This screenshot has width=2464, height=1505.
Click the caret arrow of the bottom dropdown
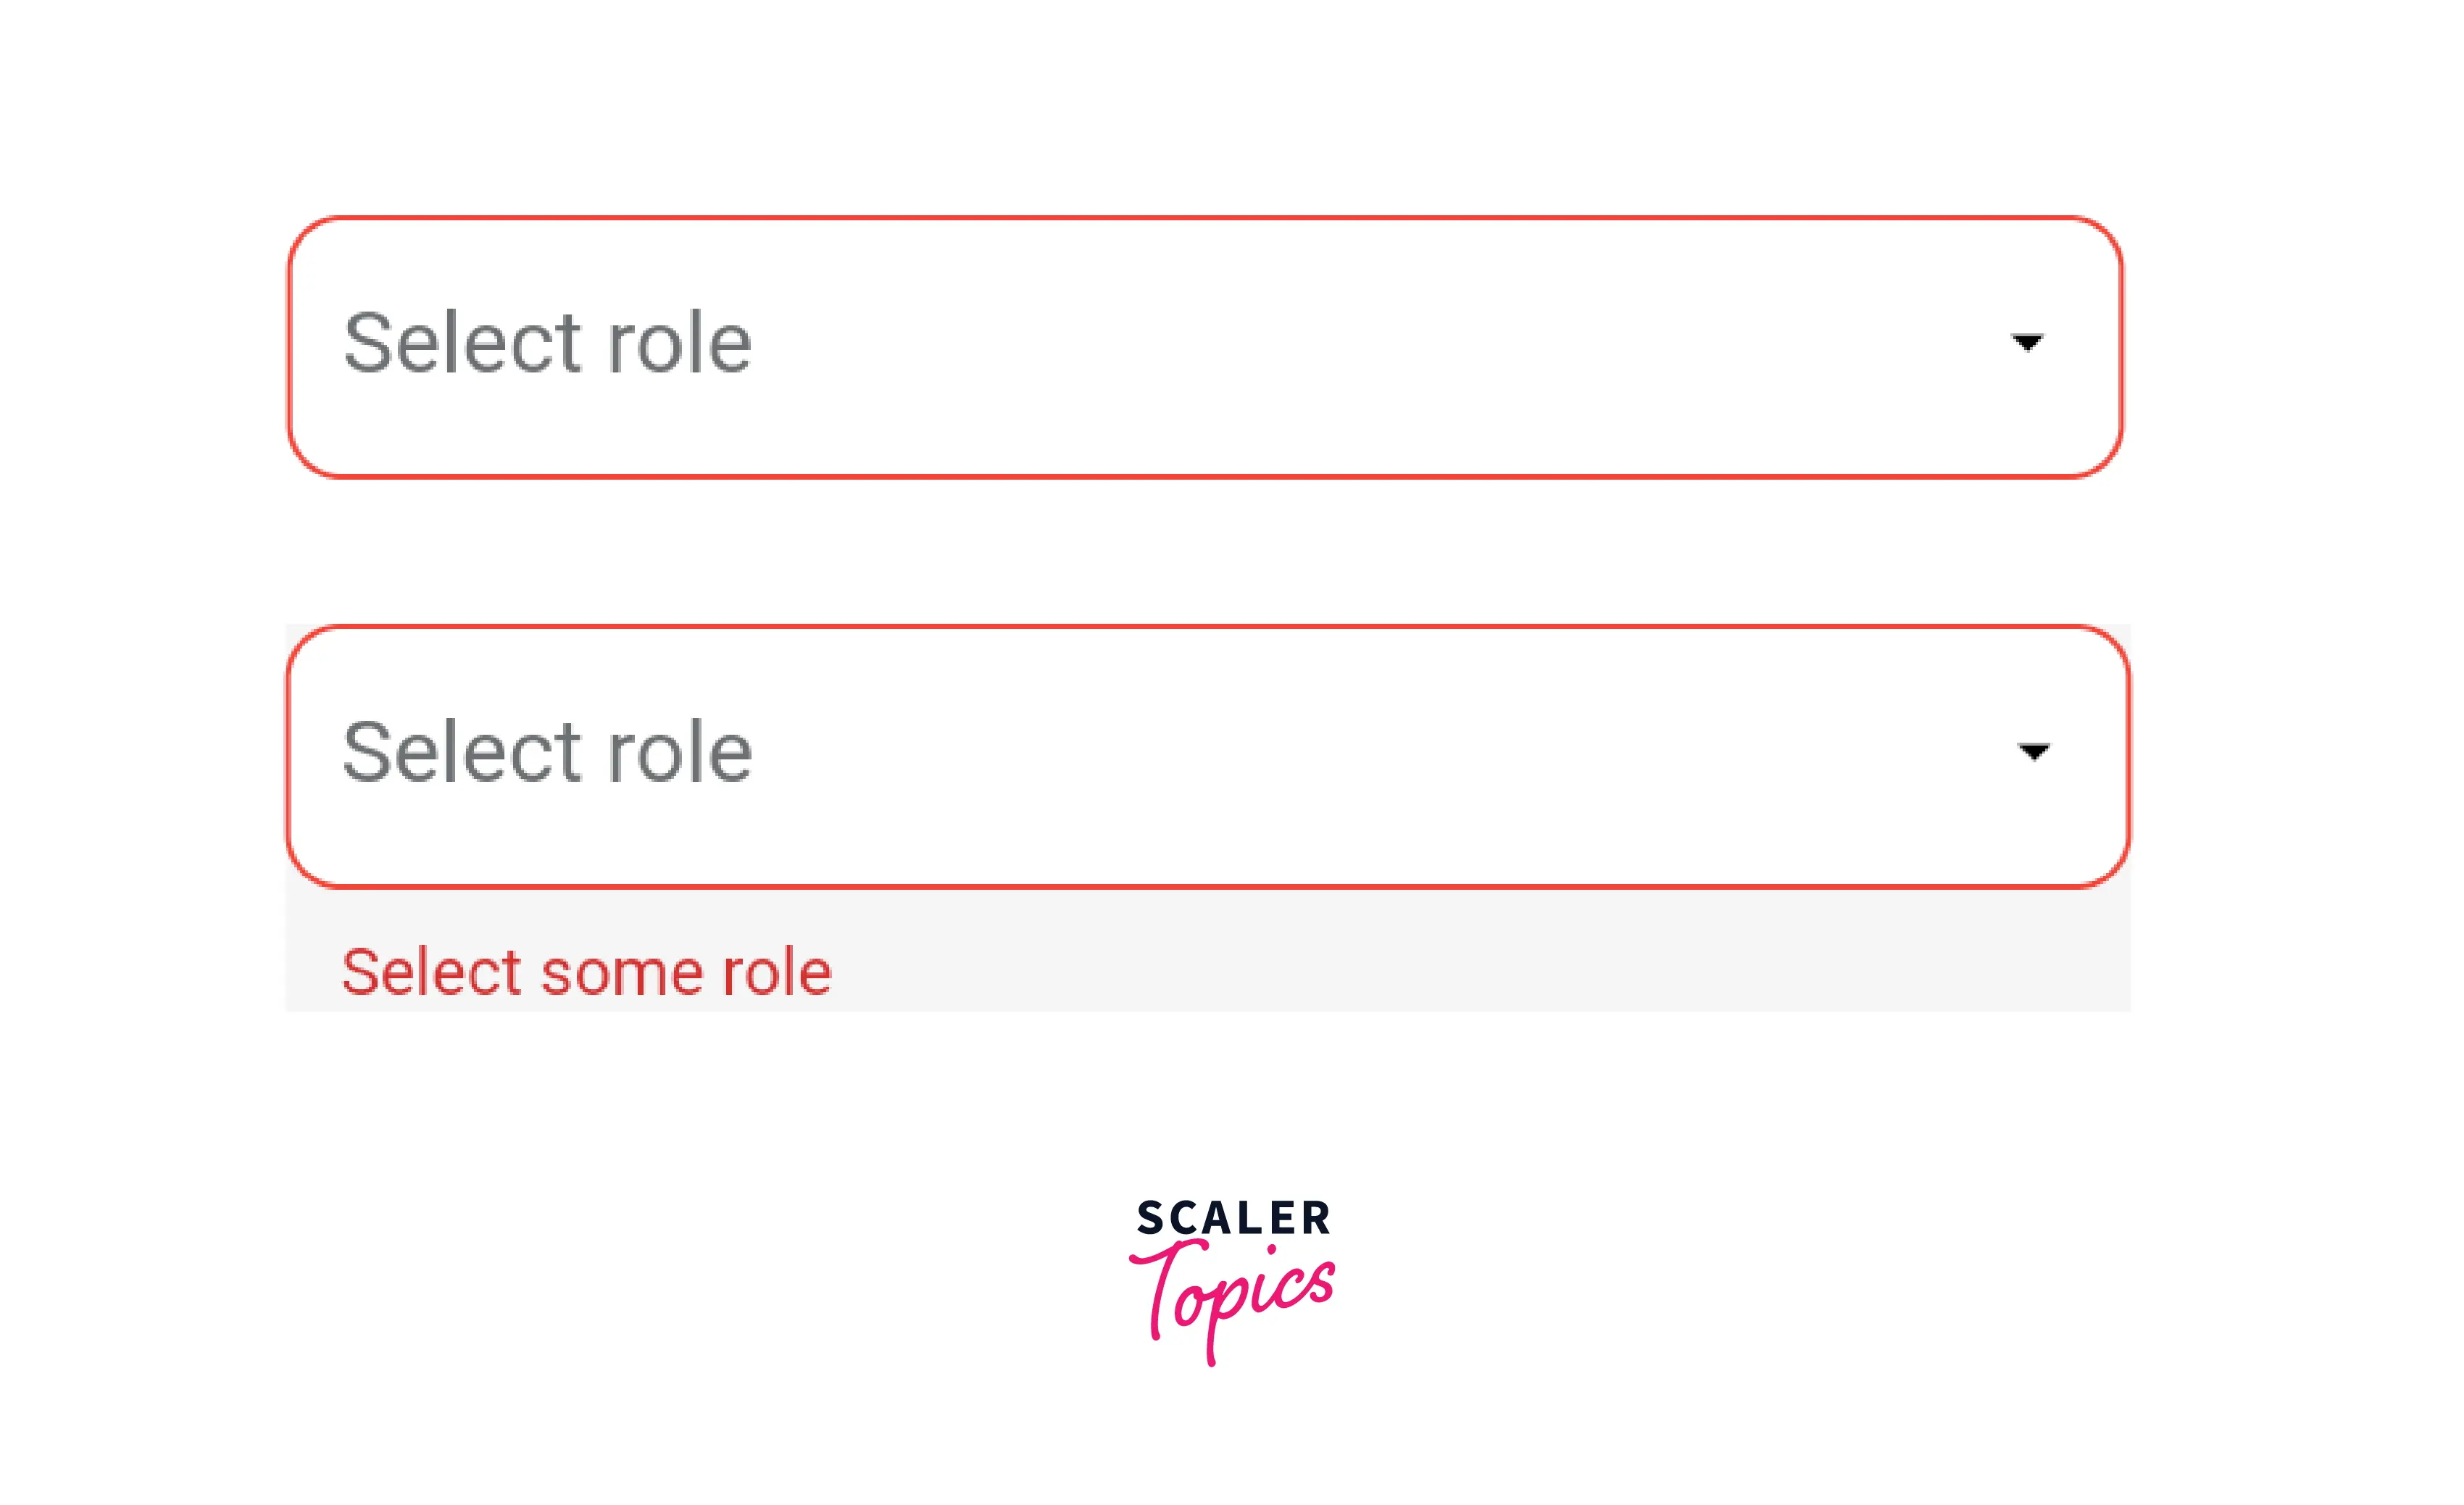coord(2033,751)
